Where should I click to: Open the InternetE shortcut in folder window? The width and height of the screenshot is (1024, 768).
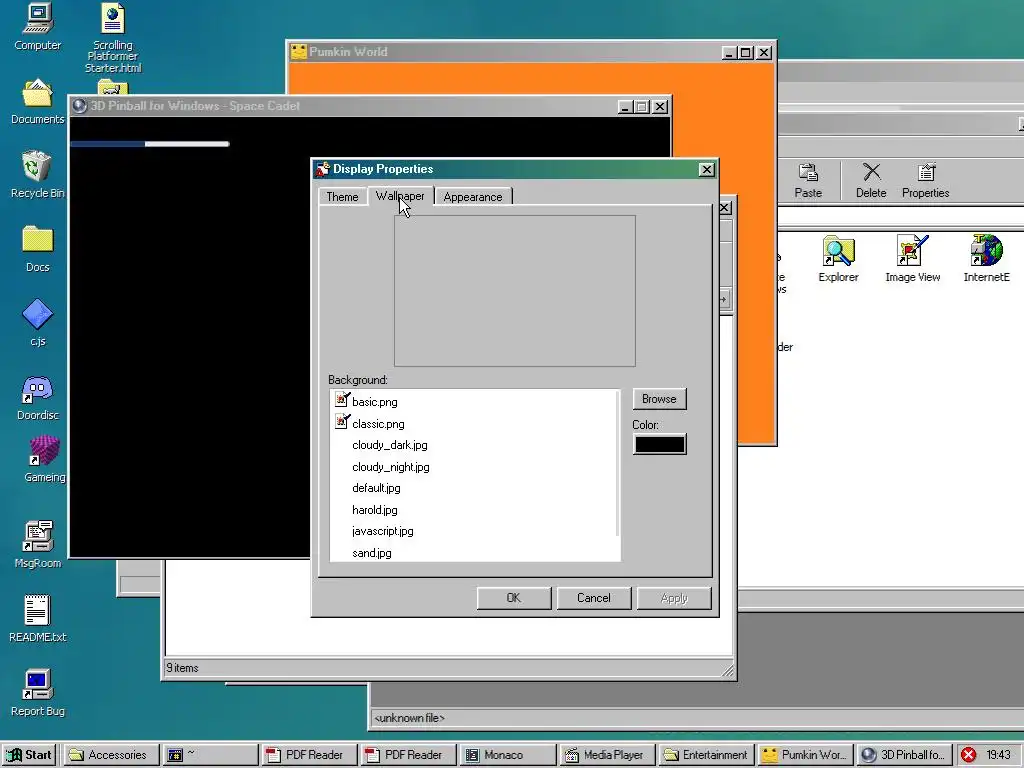point(986,259)
